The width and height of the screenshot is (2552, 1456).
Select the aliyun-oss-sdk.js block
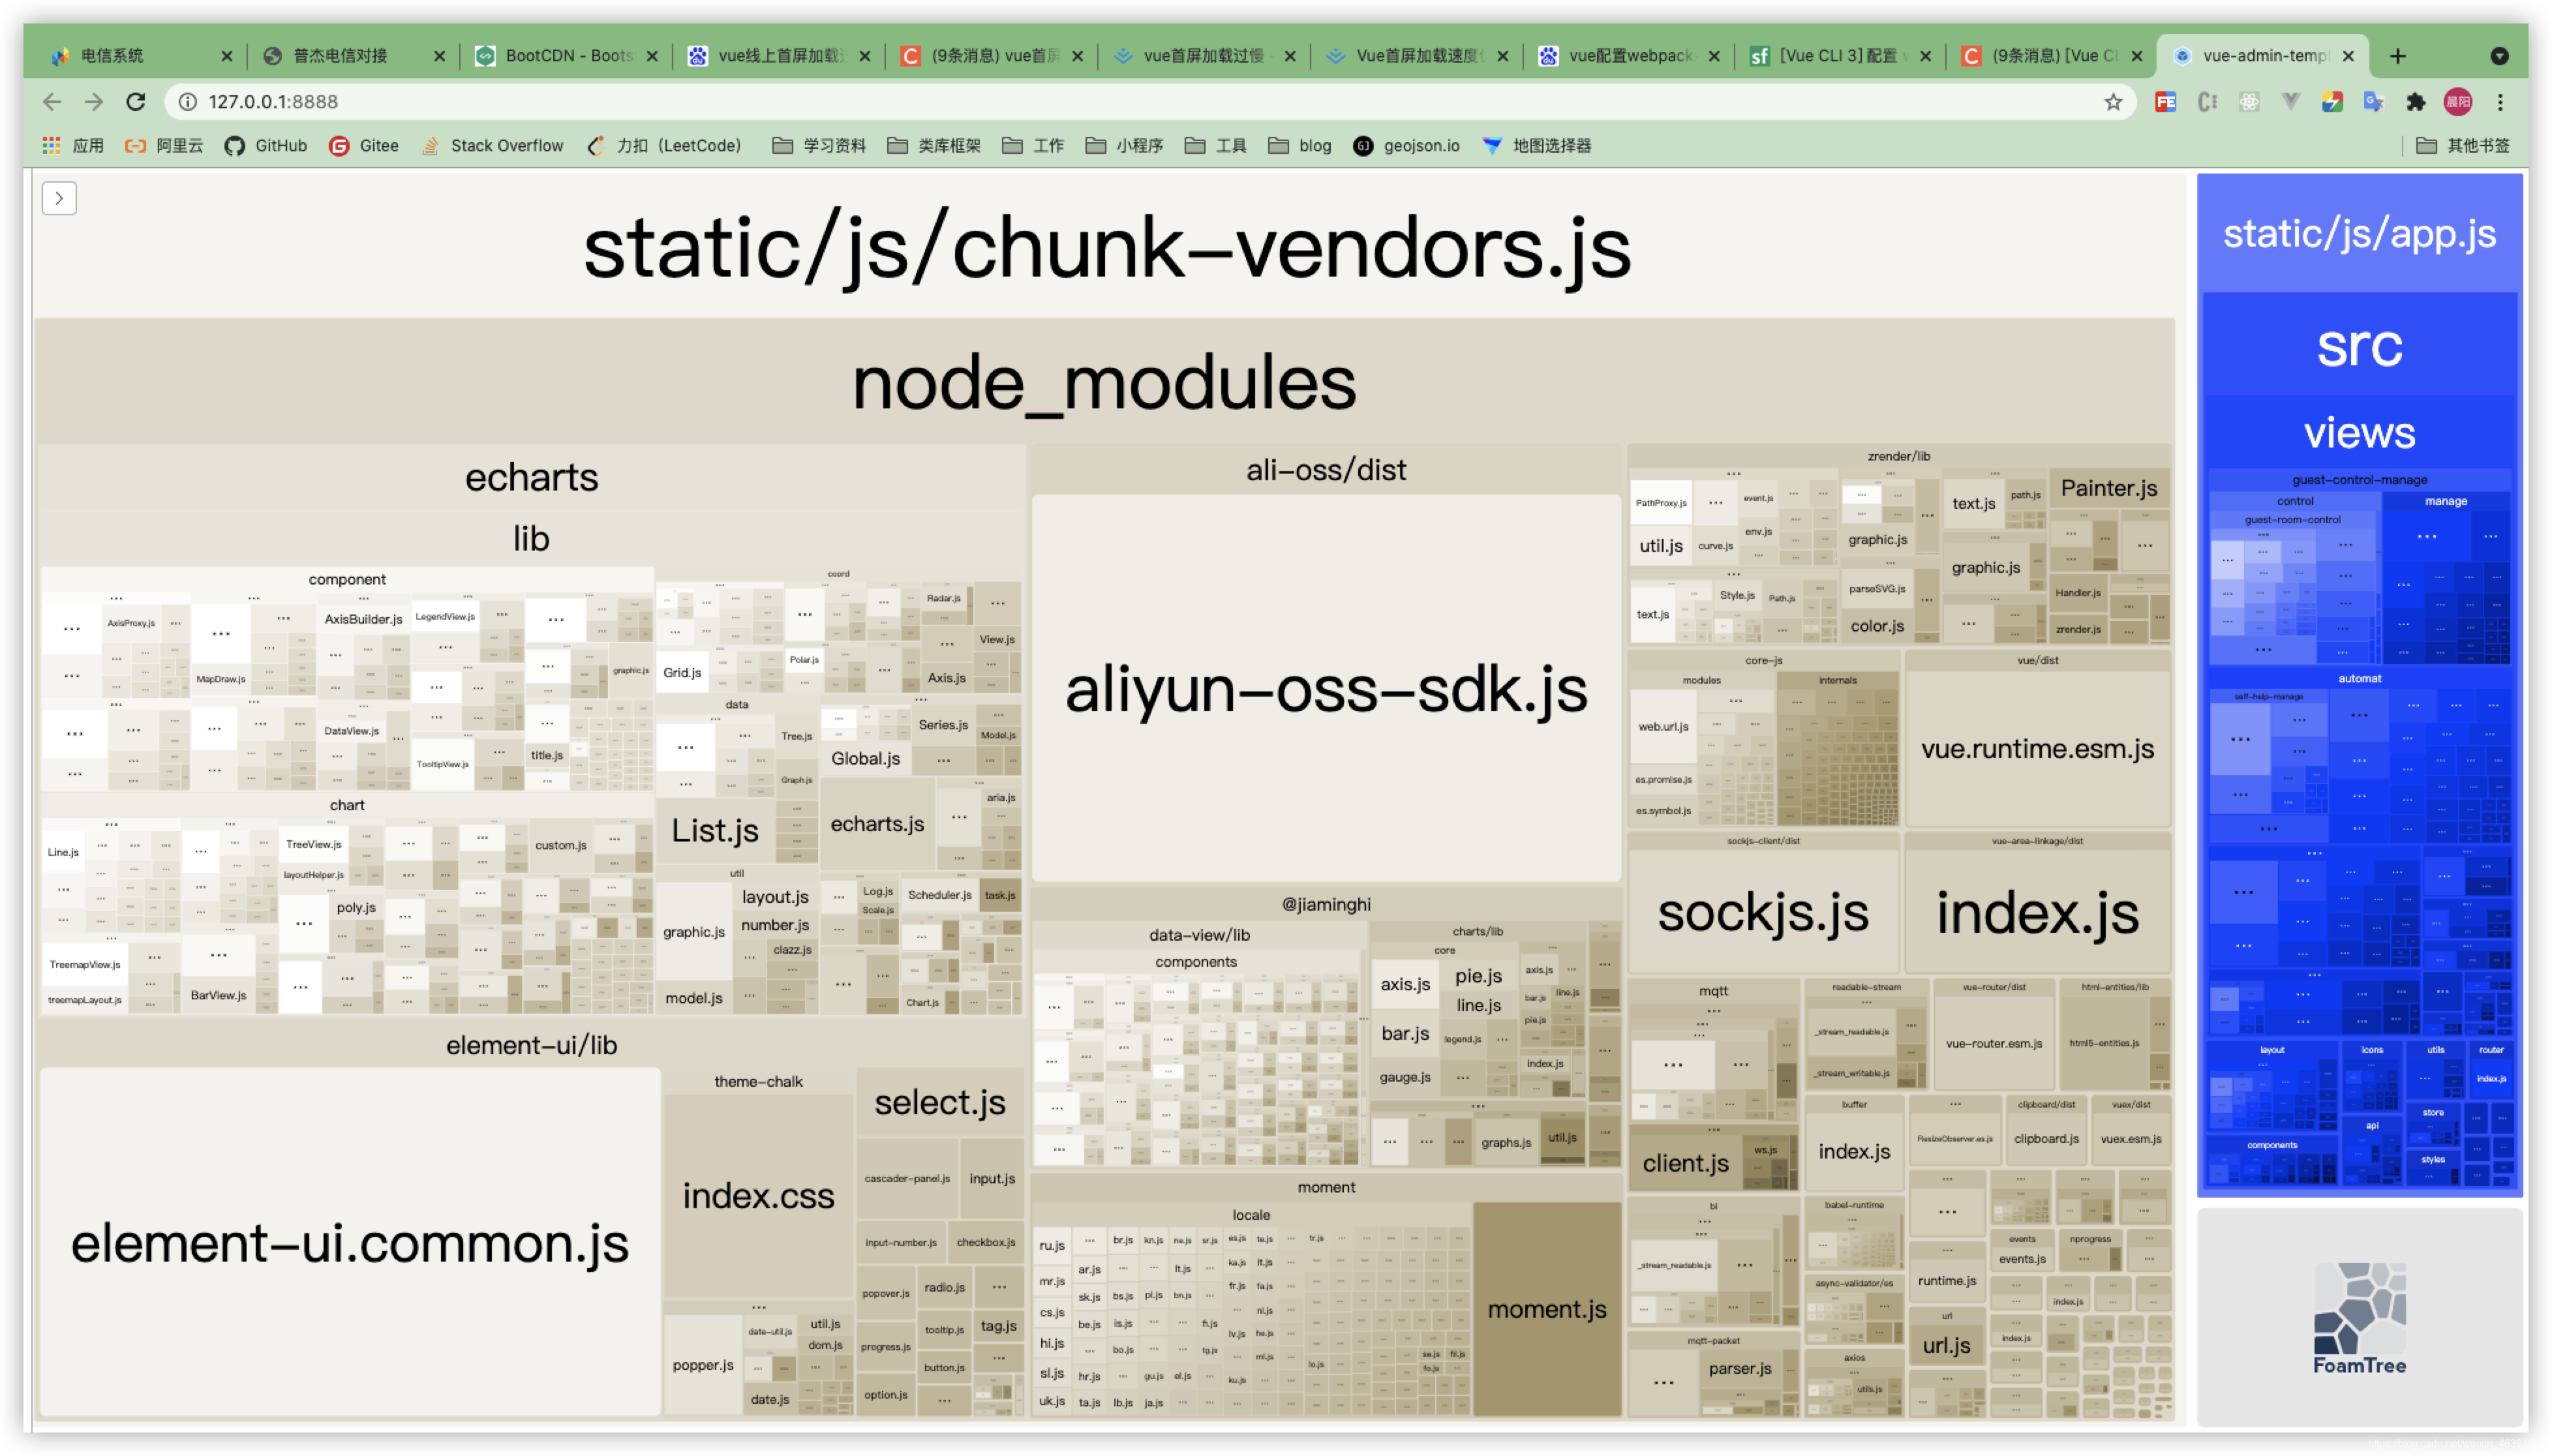click(1326, 689)
